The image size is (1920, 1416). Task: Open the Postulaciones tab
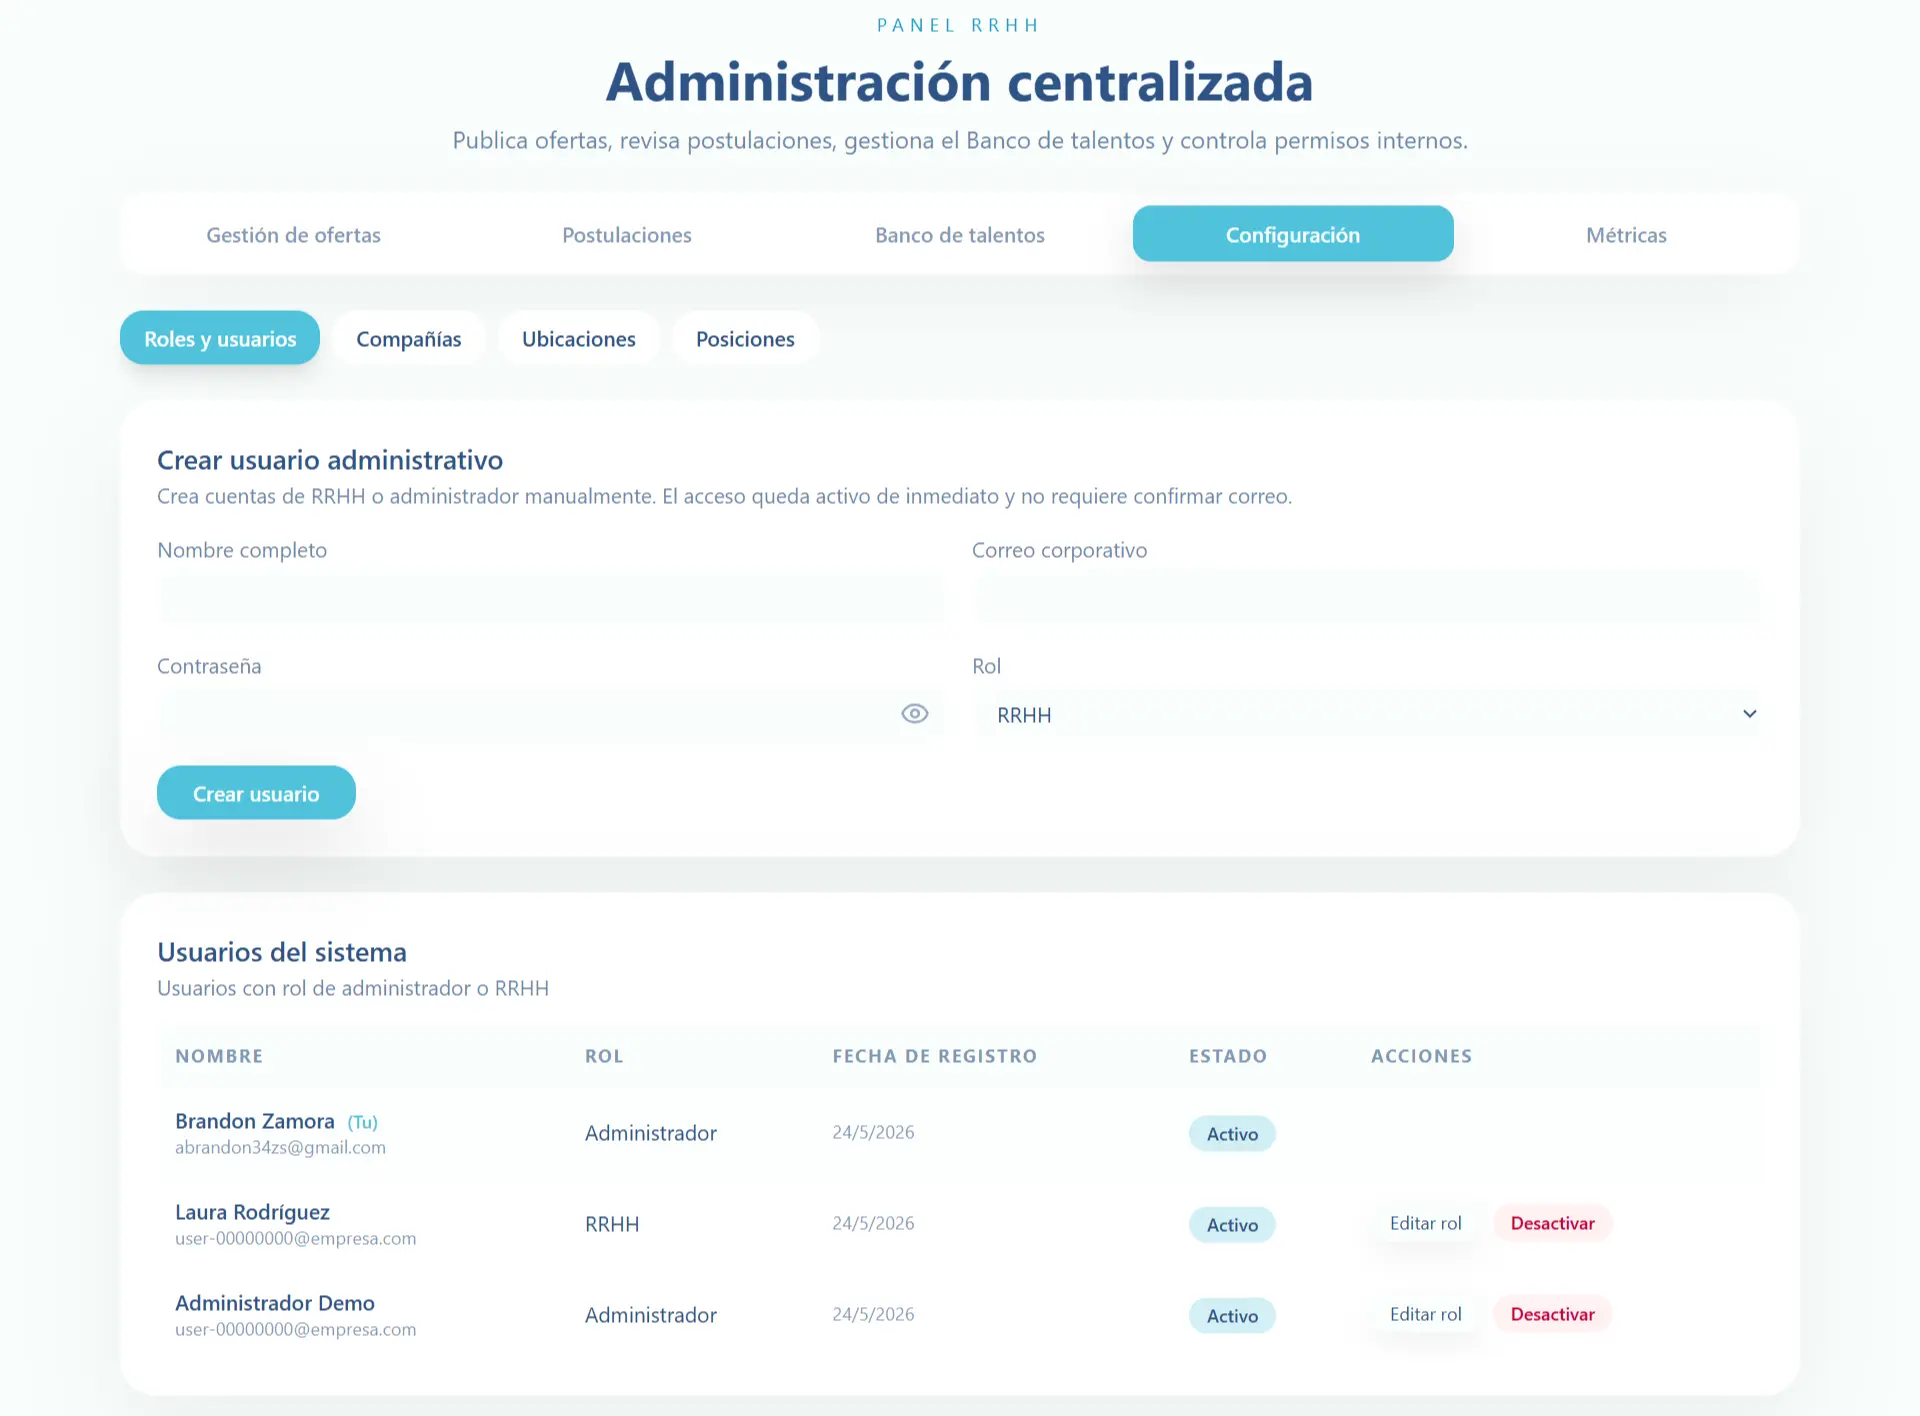point(627,235)
